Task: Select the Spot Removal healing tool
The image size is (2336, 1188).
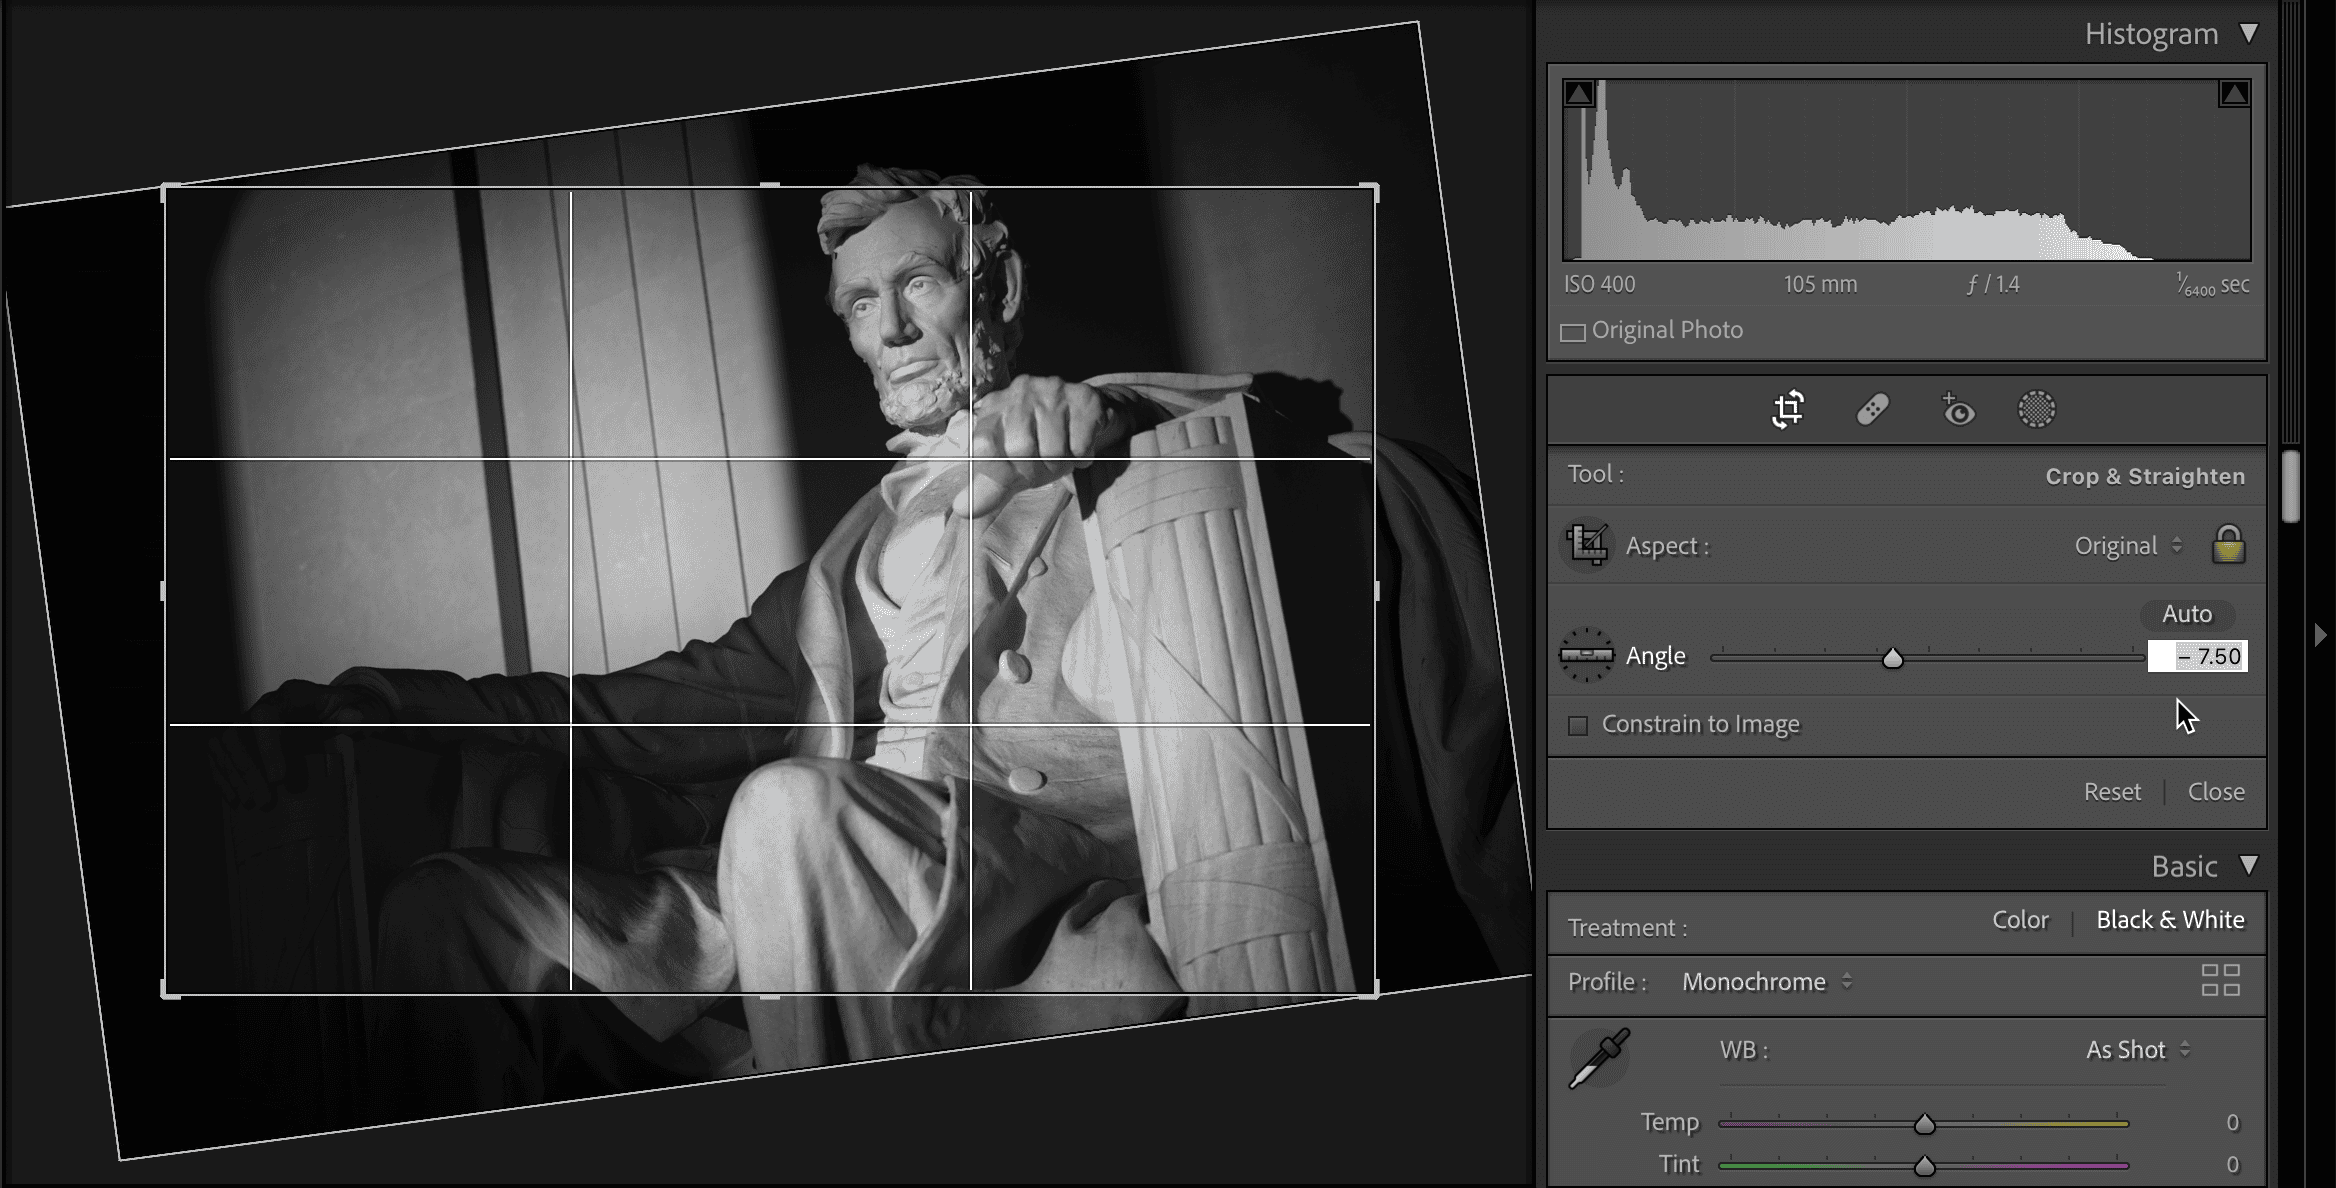Action: coord(1872,410)
